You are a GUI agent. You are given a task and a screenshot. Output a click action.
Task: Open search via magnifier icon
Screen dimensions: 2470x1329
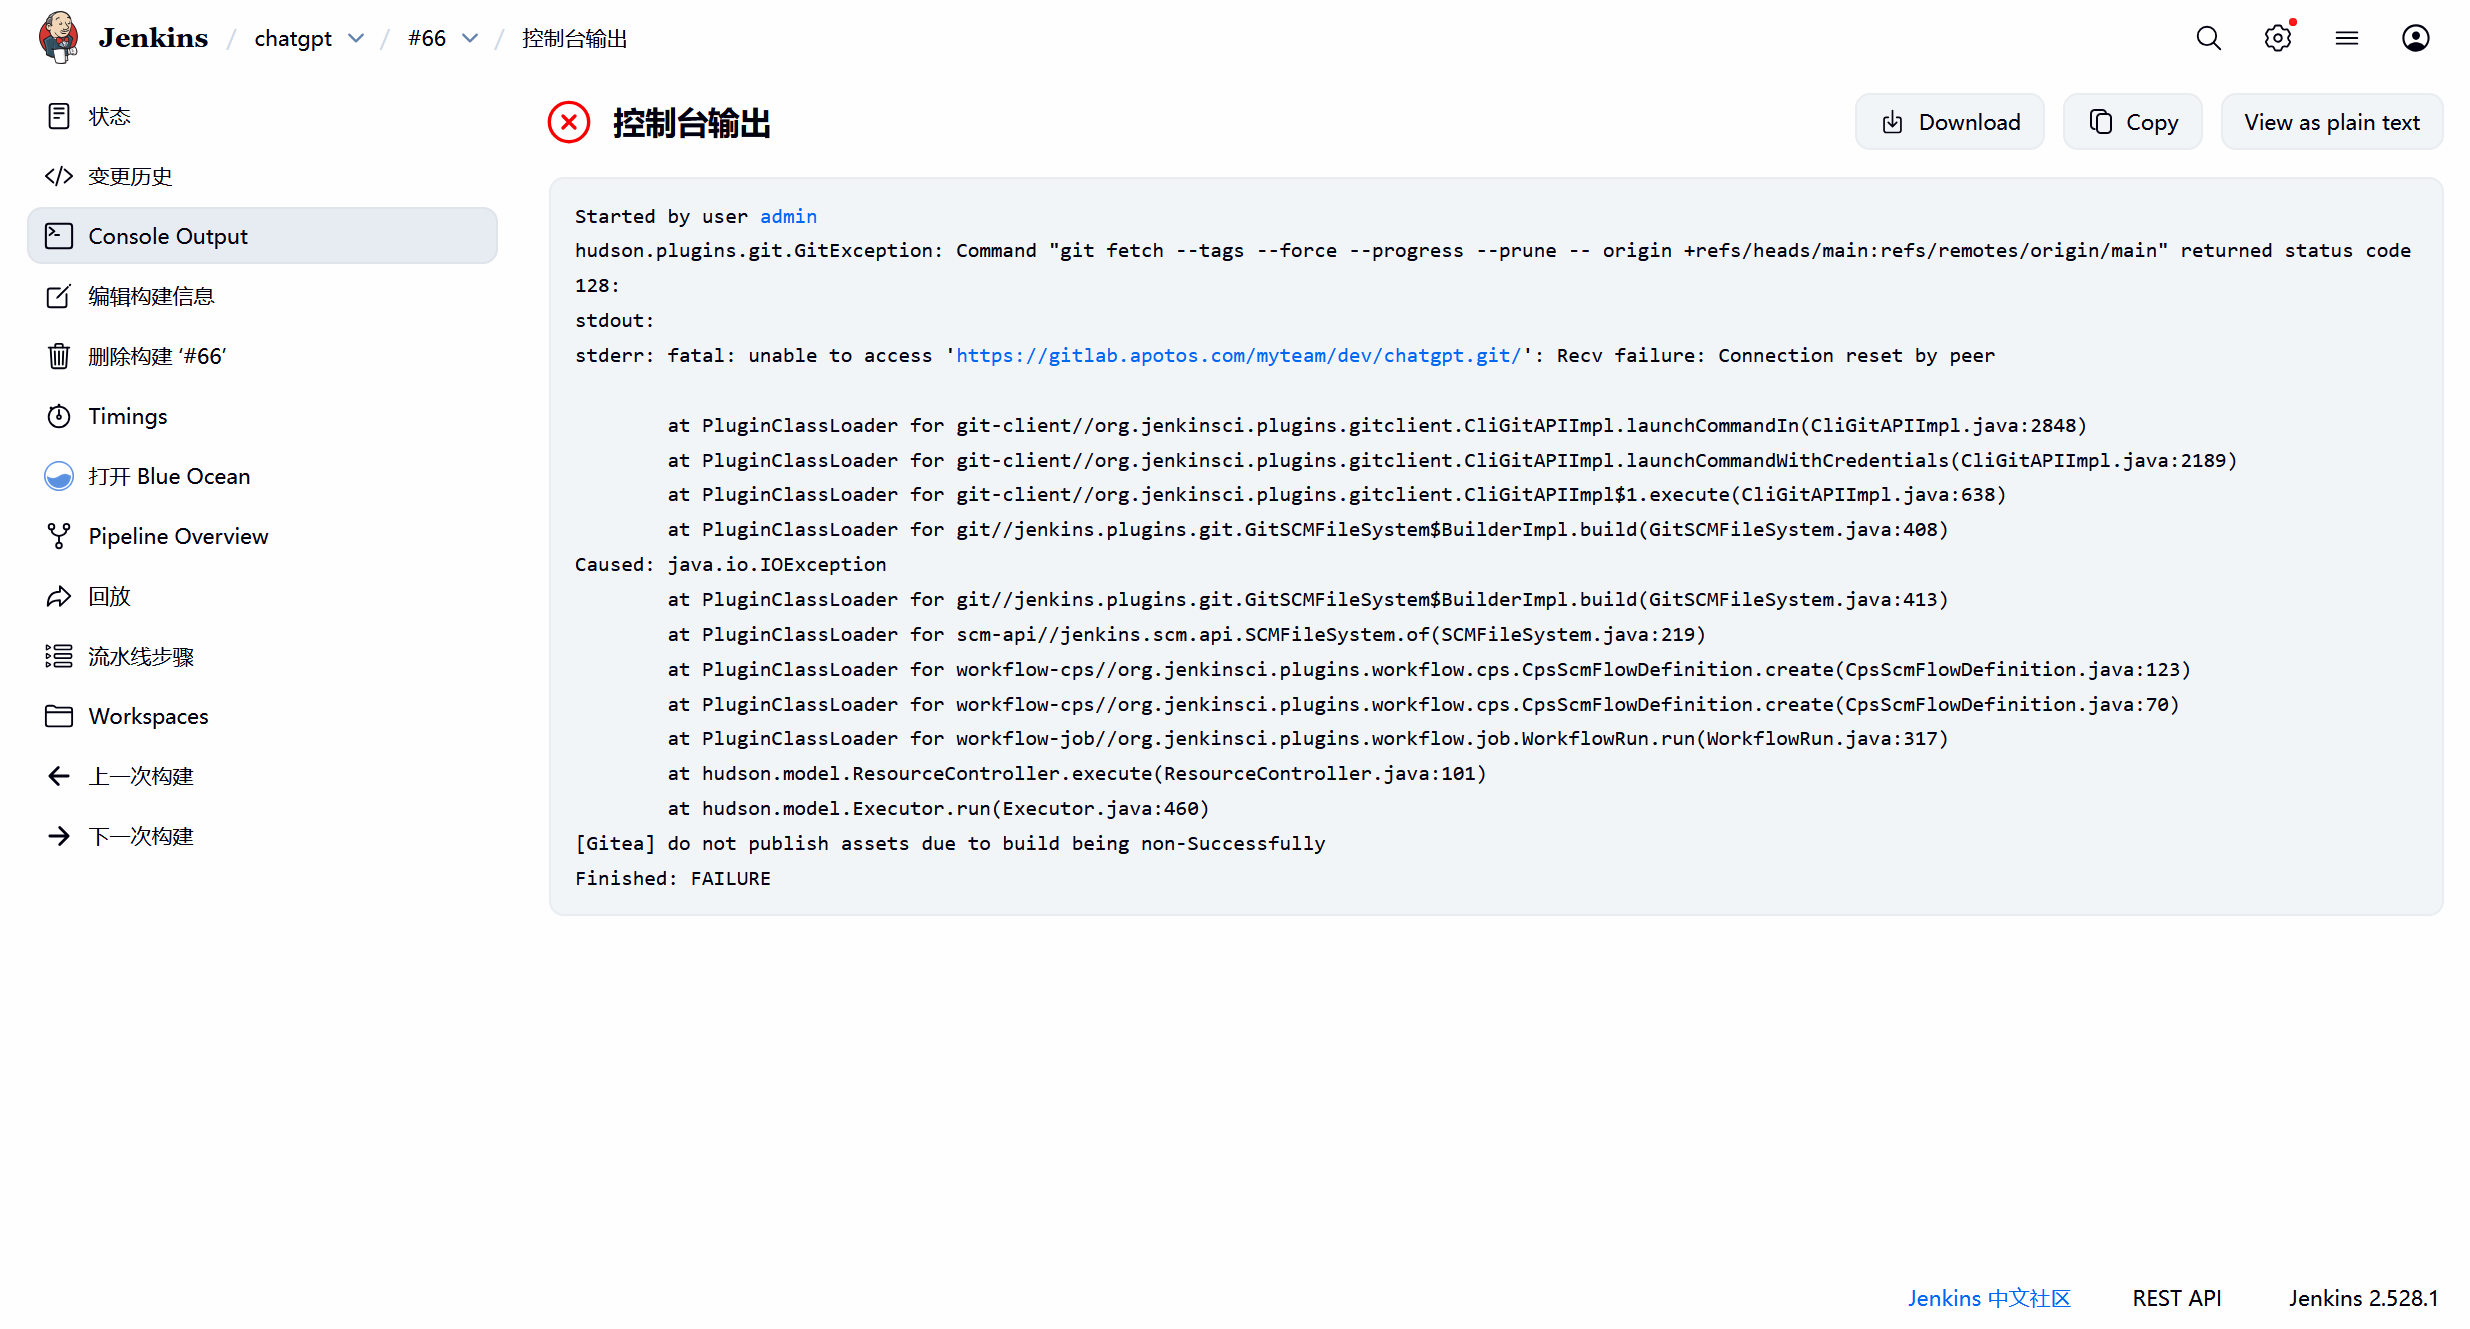[2208, 38]
